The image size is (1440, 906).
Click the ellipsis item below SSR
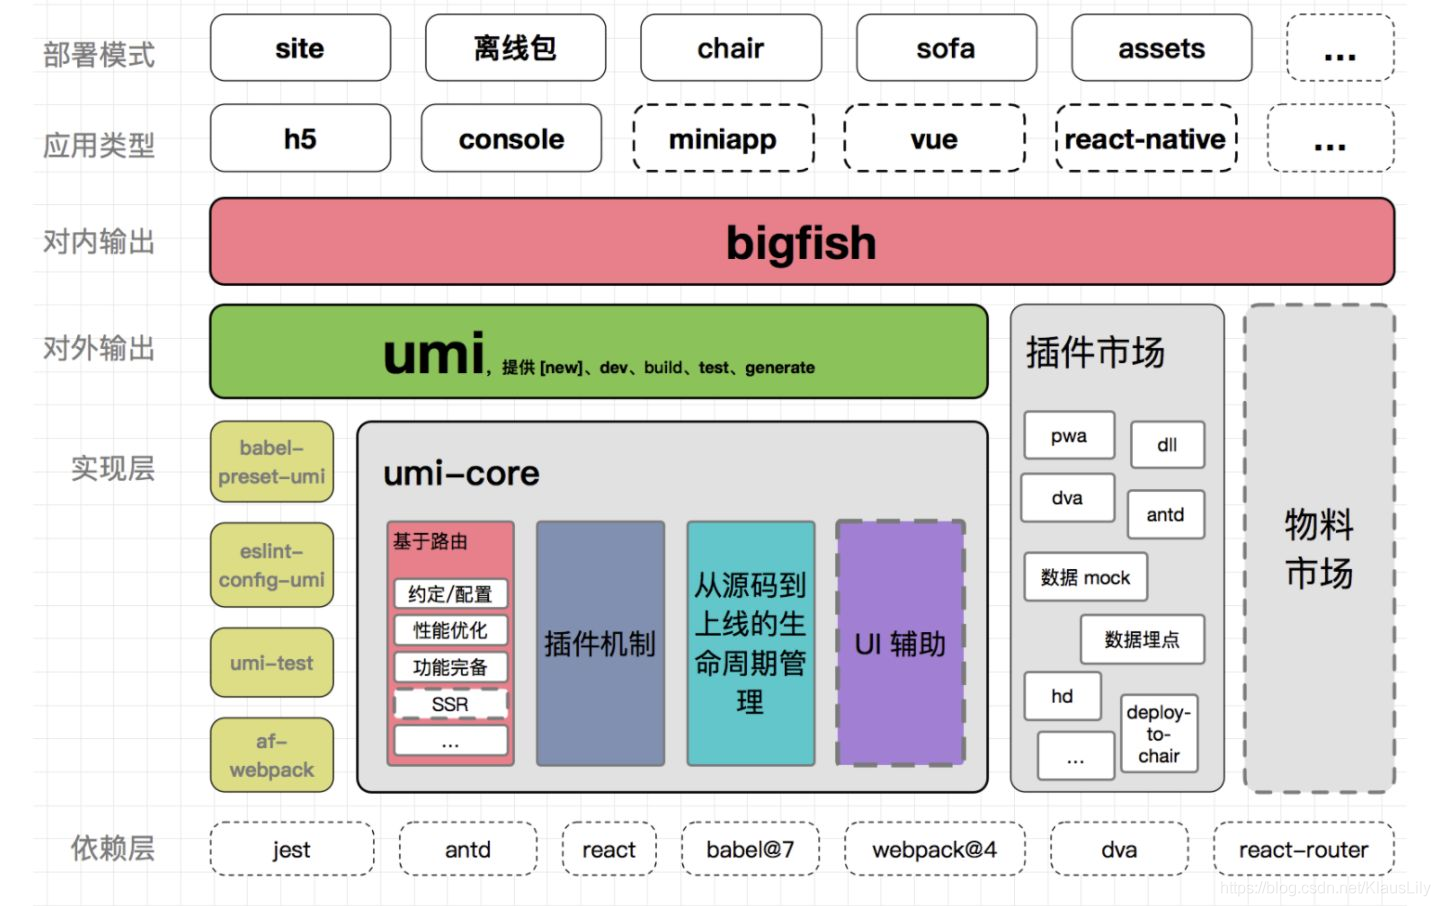451,741
